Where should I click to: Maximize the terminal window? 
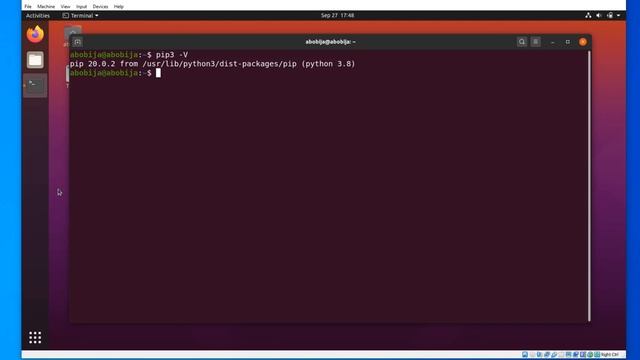click(x=567, y=42)
